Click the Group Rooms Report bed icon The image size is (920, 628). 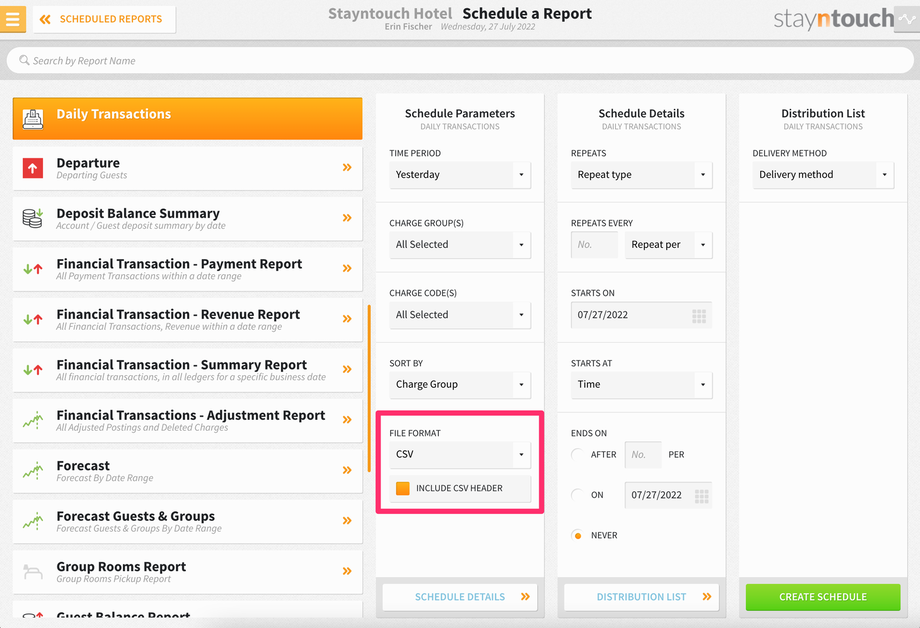pyautogui.click(x=33, y=571)
